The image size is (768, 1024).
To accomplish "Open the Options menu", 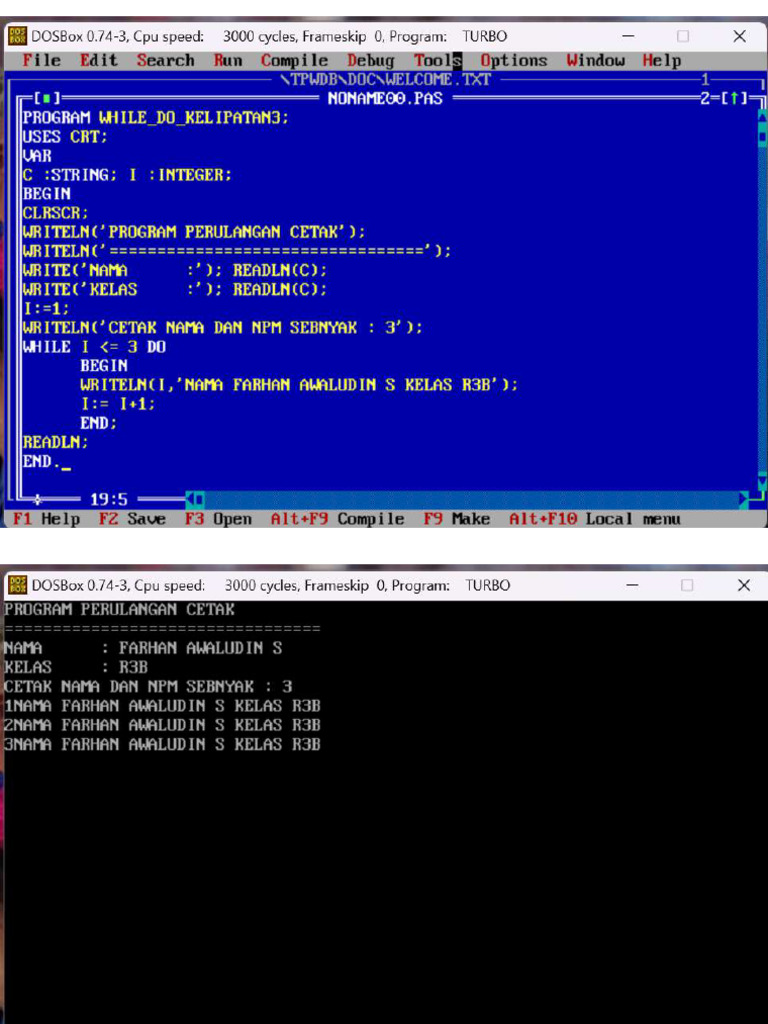I will click(514, 61).
